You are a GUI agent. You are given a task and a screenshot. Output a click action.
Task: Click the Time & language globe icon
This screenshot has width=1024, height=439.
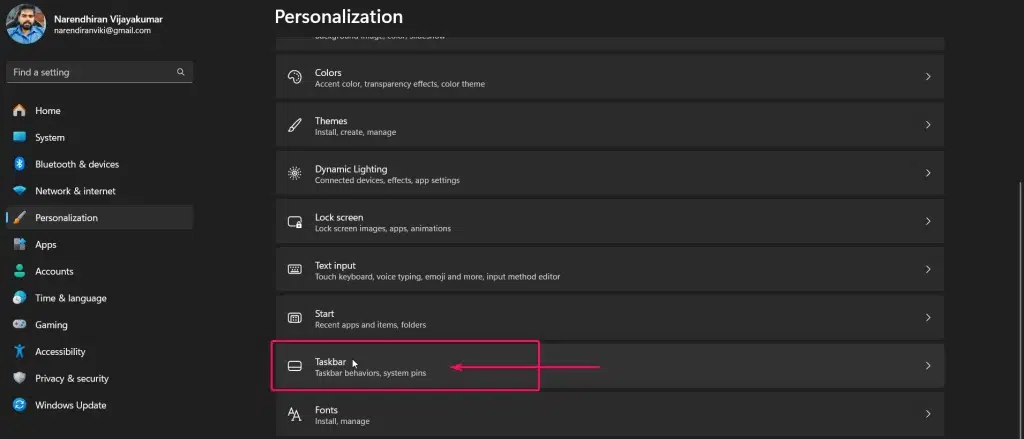tap(20, 298)
